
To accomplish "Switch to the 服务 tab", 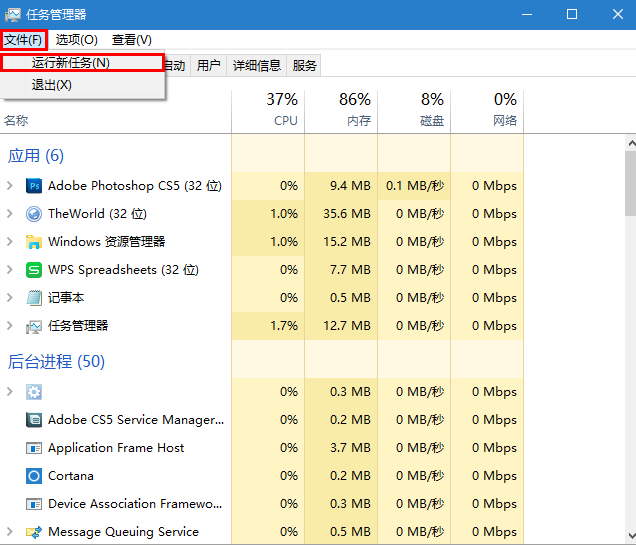I will click(305, 66).
